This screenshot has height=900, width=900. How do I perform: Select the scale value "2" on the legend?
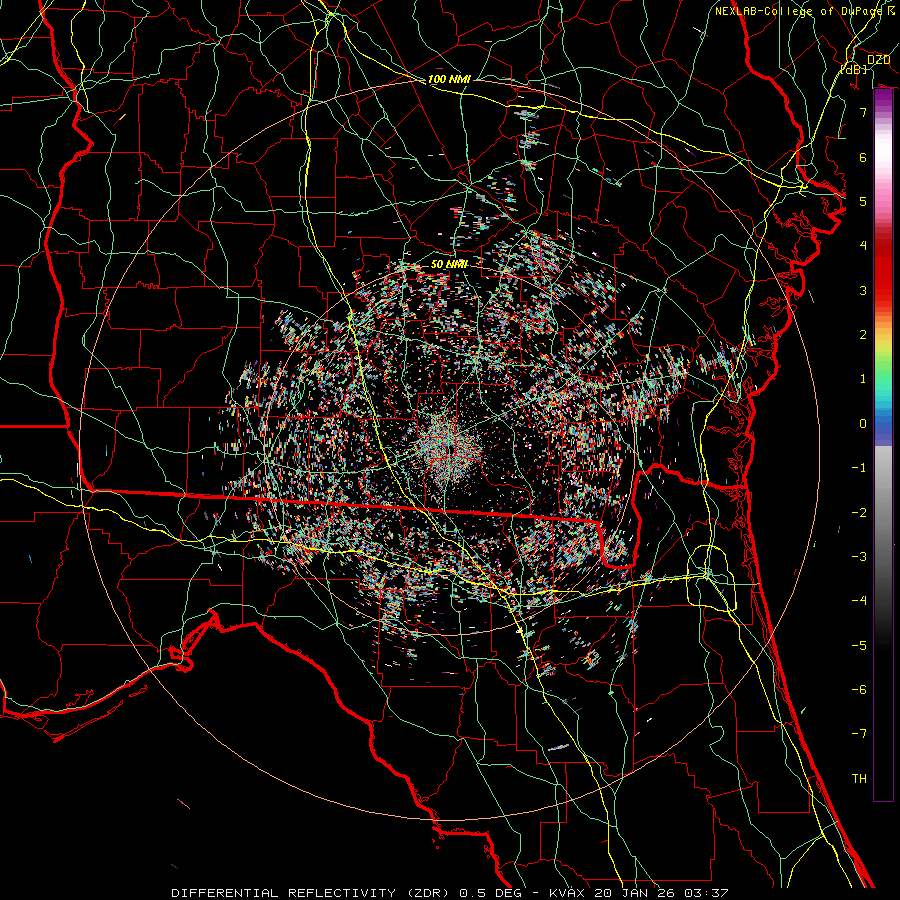point(863,335)
